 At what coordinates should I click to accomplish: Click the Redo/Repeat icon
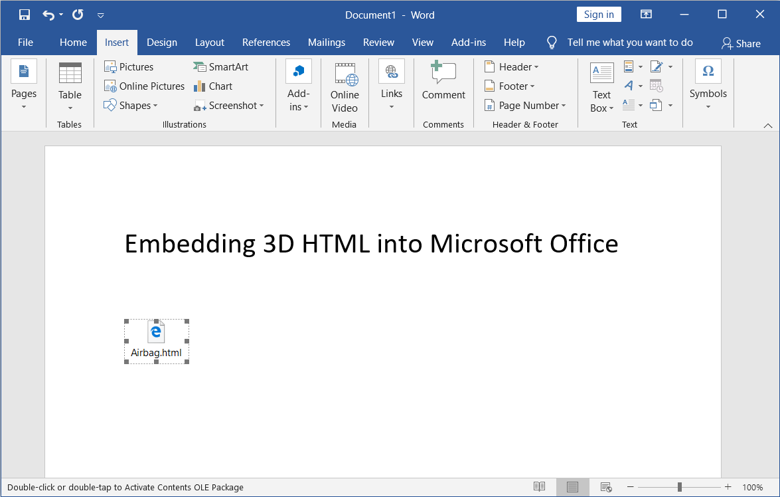click(x=78, y=14)
